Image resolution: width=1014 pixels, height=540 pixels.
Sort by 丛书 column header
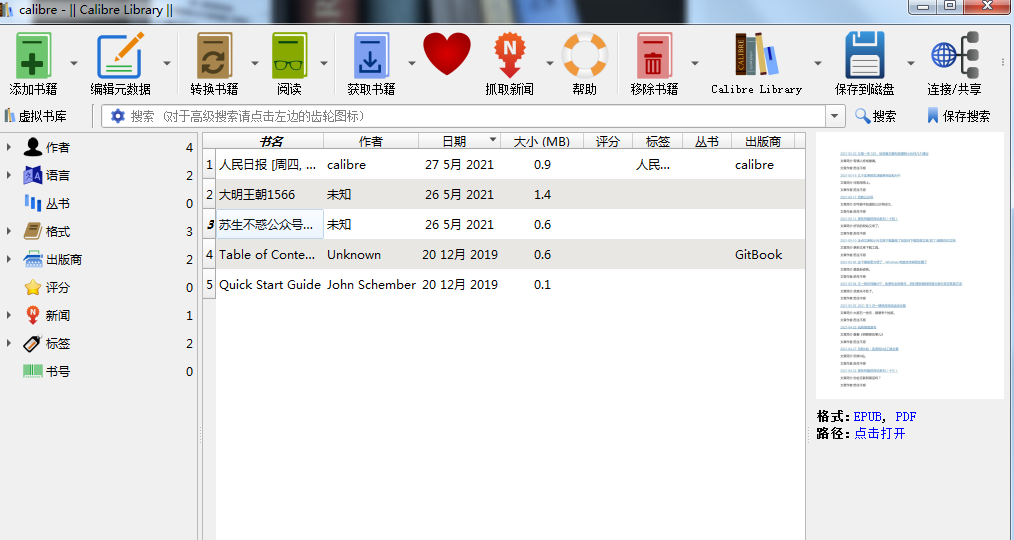click(x=707, y=141)
